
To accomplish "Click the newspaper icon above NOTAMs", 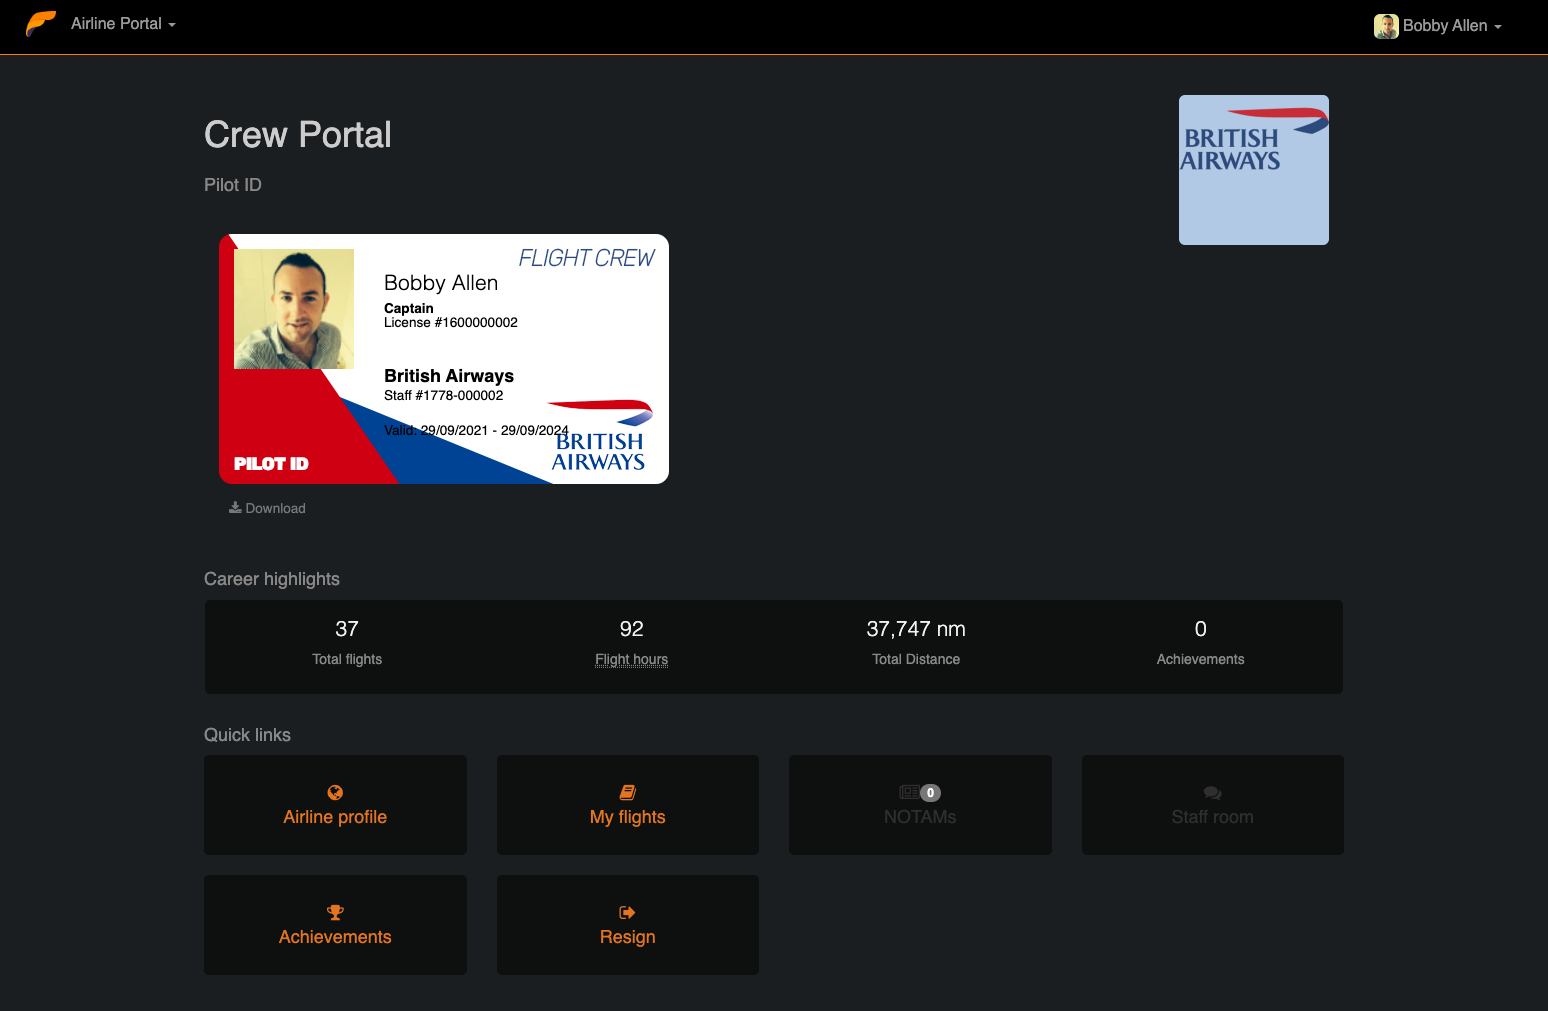I will 908,793.
